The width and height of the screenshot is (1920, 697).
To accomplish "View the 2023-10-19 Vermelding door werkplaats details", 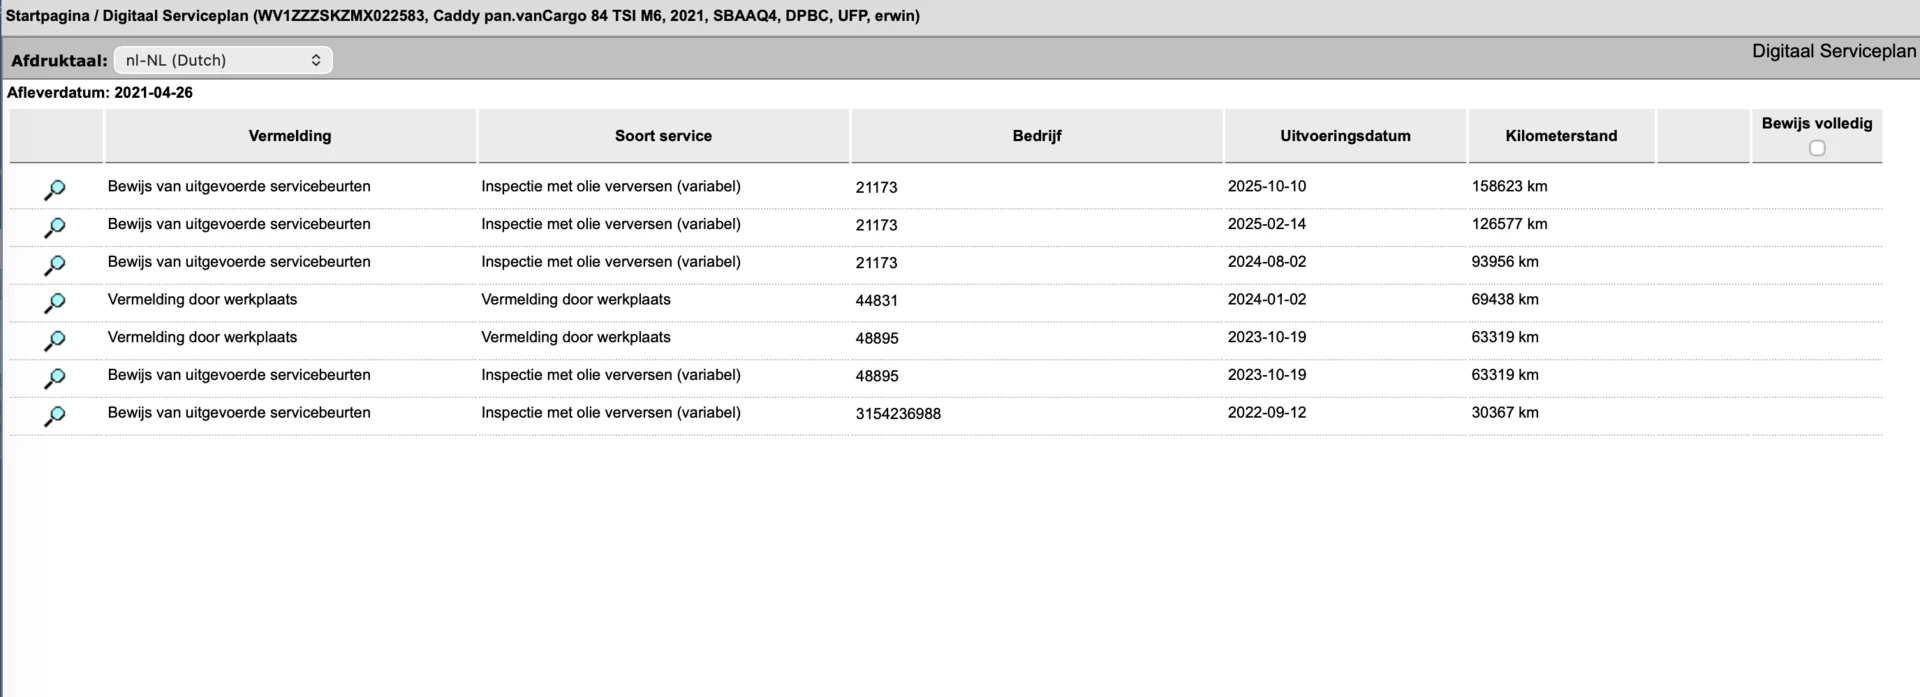I will tap(55, 341).
